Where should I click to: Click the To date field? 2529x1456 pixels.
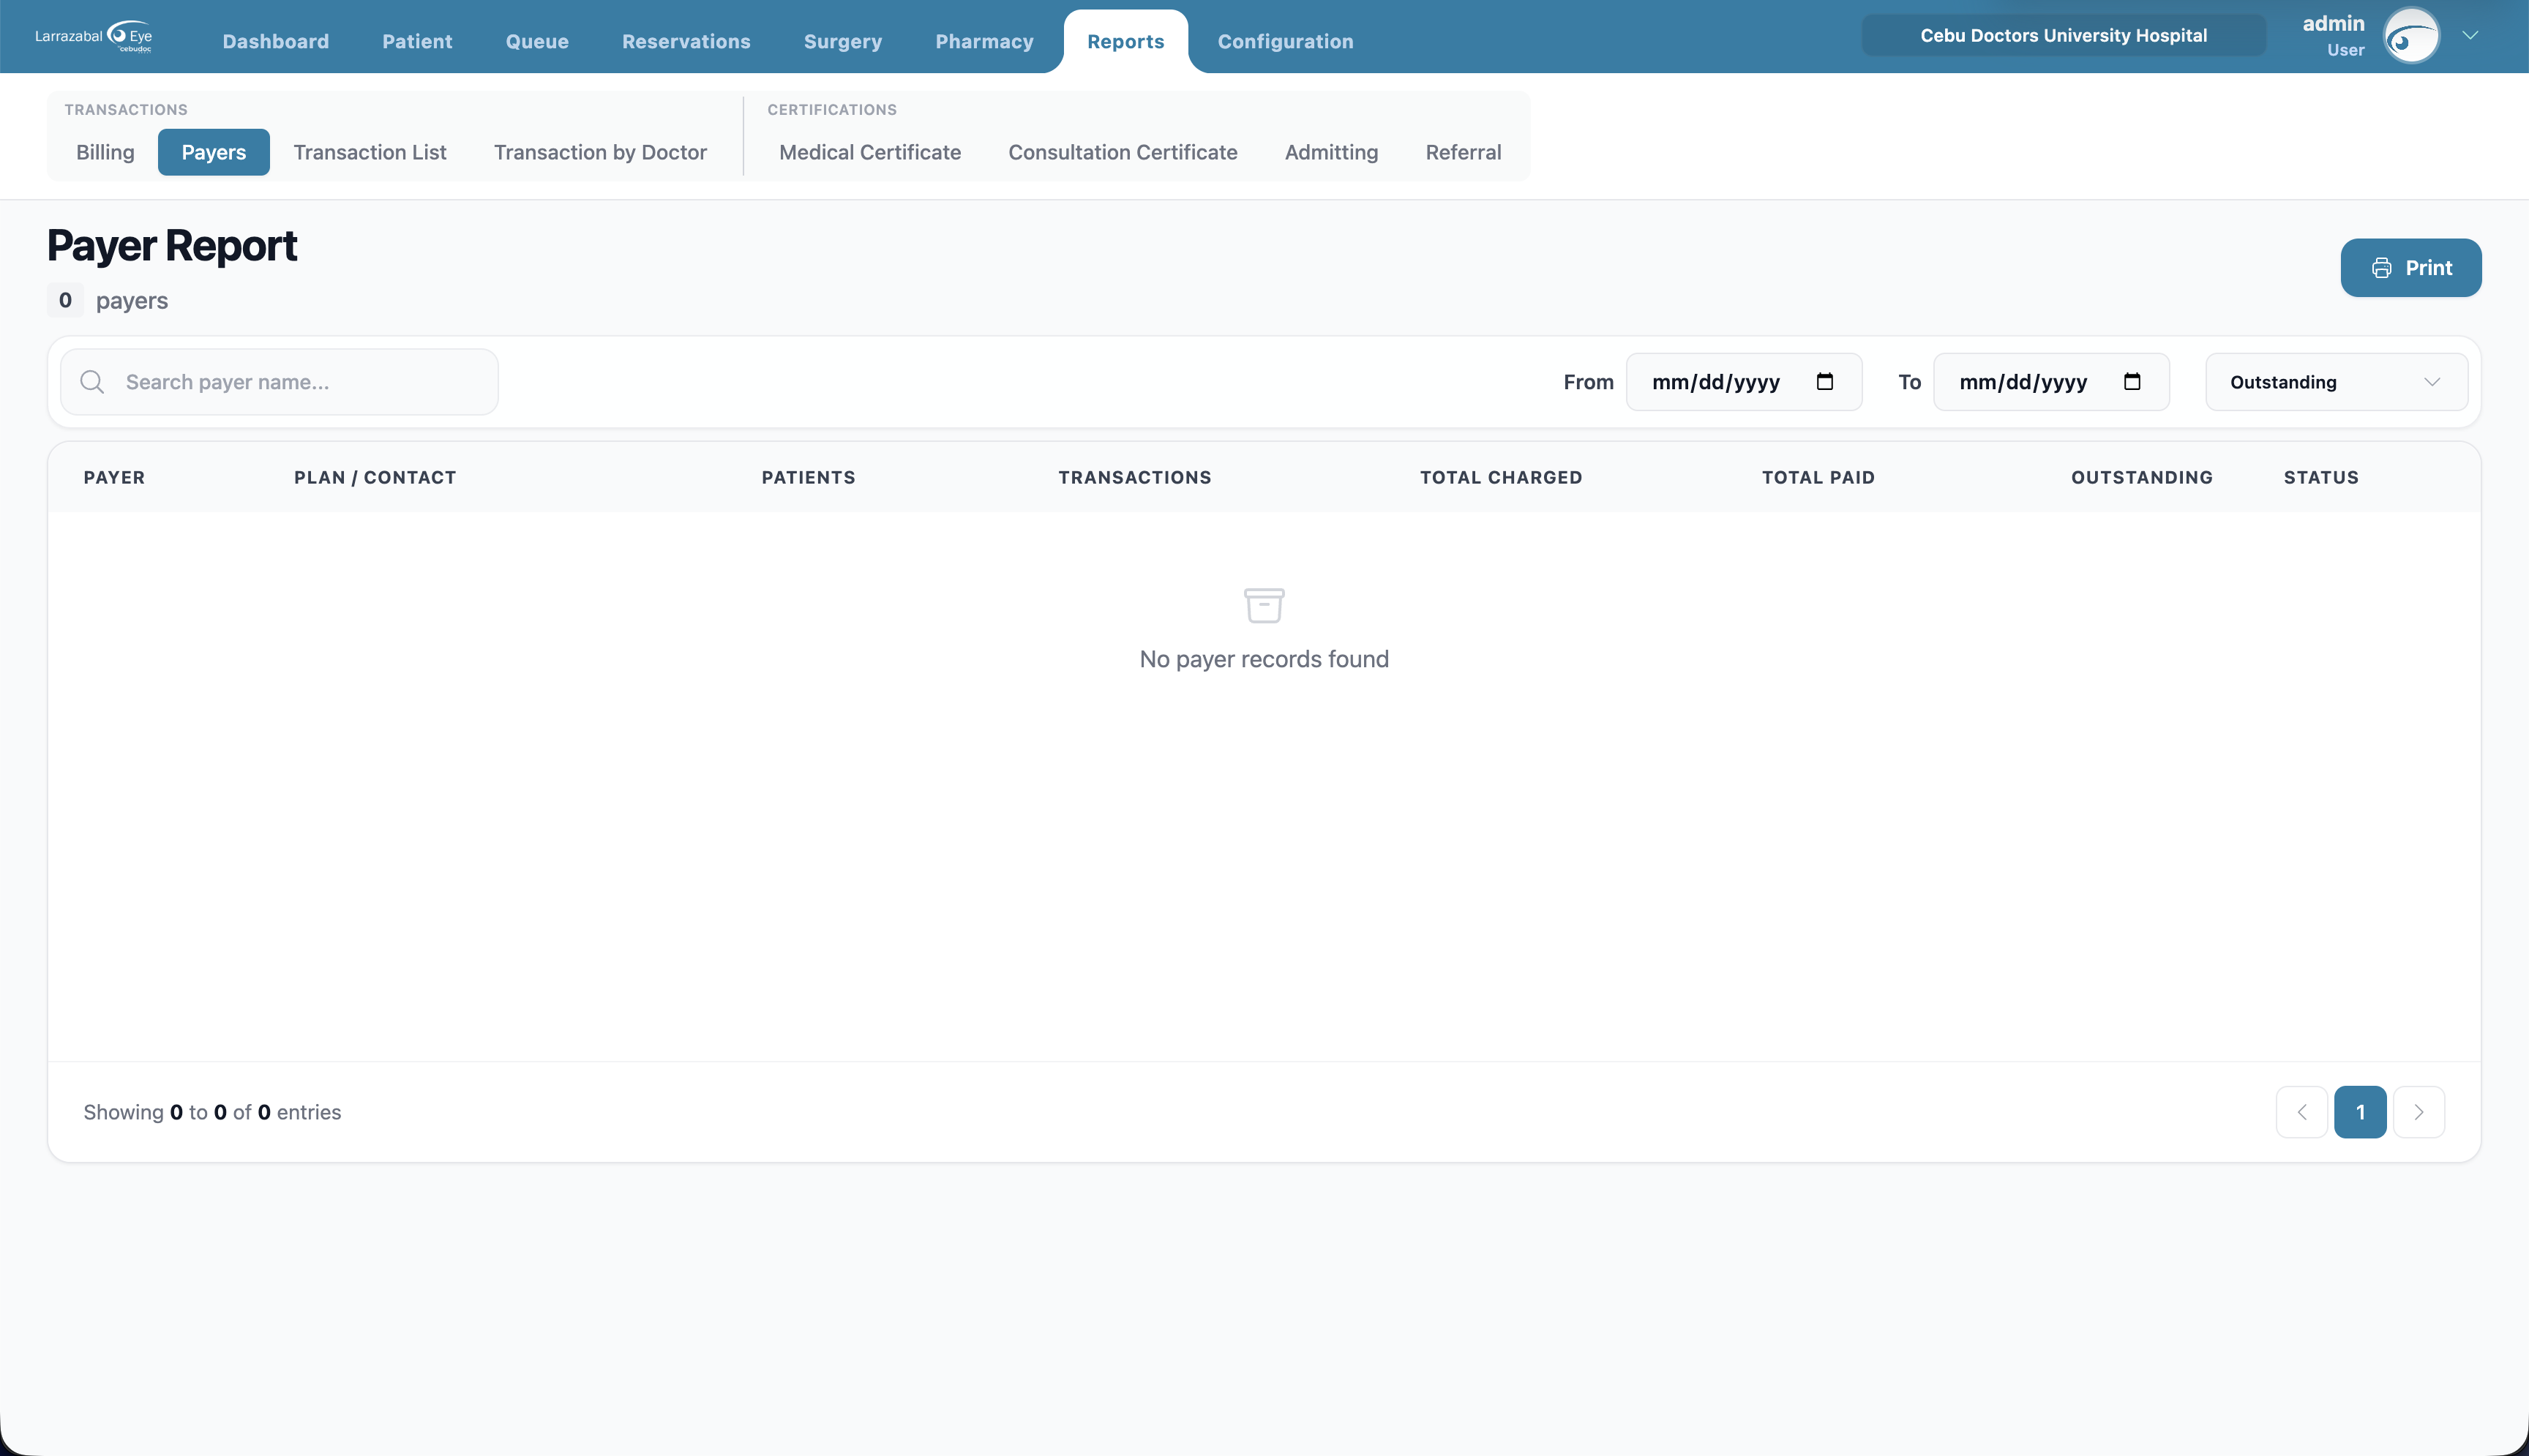click(x=2051, y=382)
